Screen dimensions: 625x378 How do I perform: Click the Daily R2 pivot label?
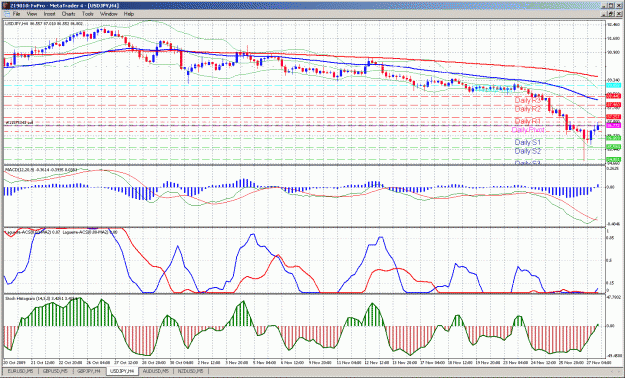[528, 109]
